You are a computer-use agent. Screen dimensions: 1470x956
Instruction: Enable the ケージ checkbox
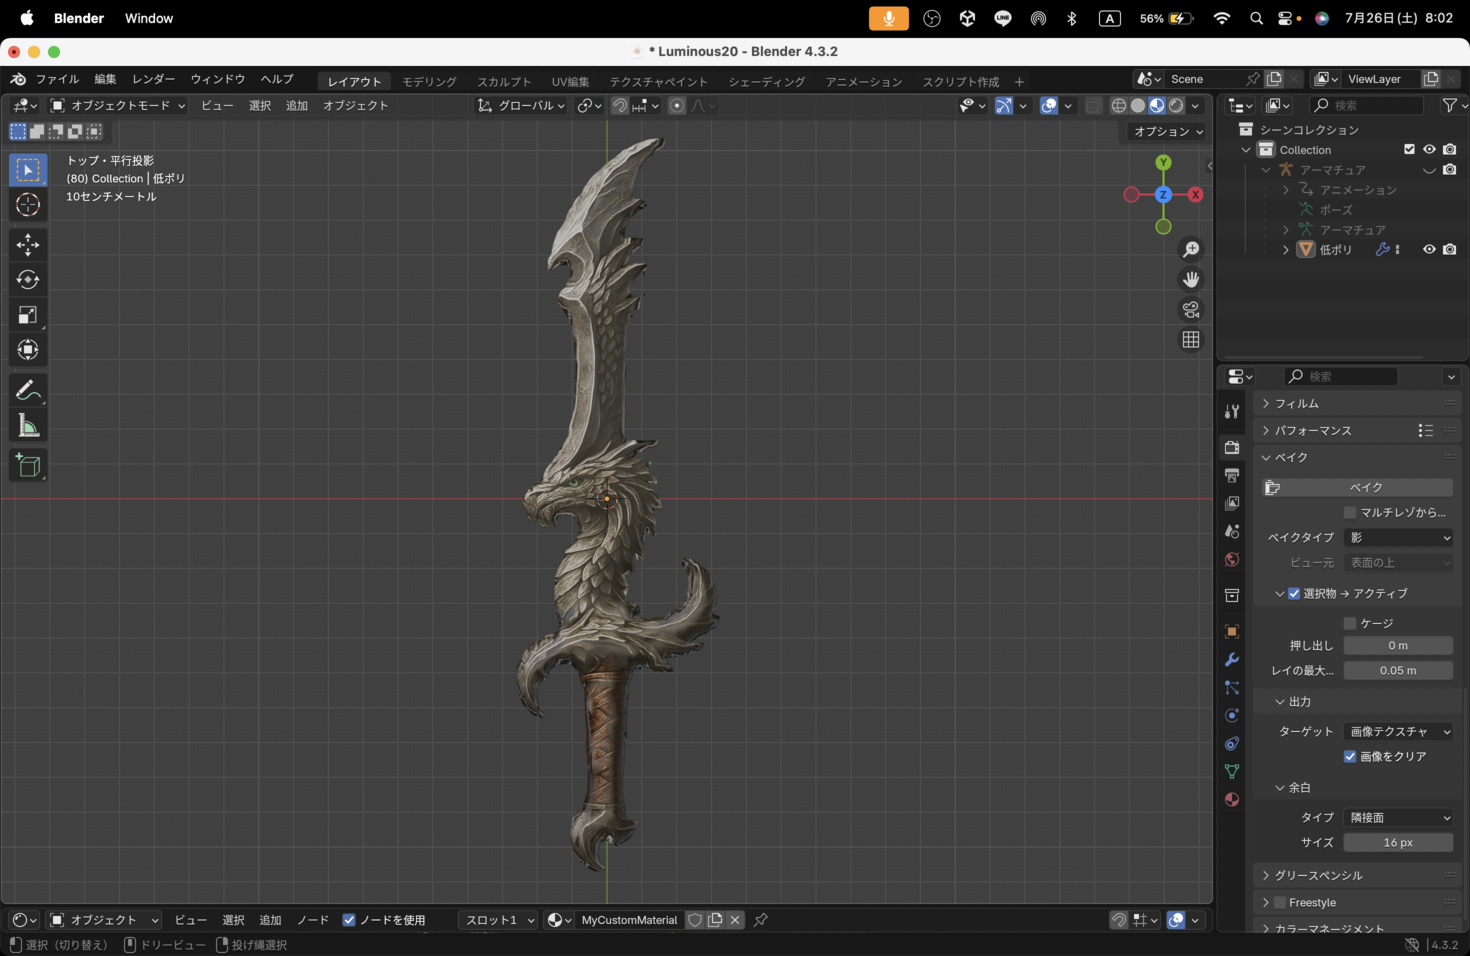1350,623
